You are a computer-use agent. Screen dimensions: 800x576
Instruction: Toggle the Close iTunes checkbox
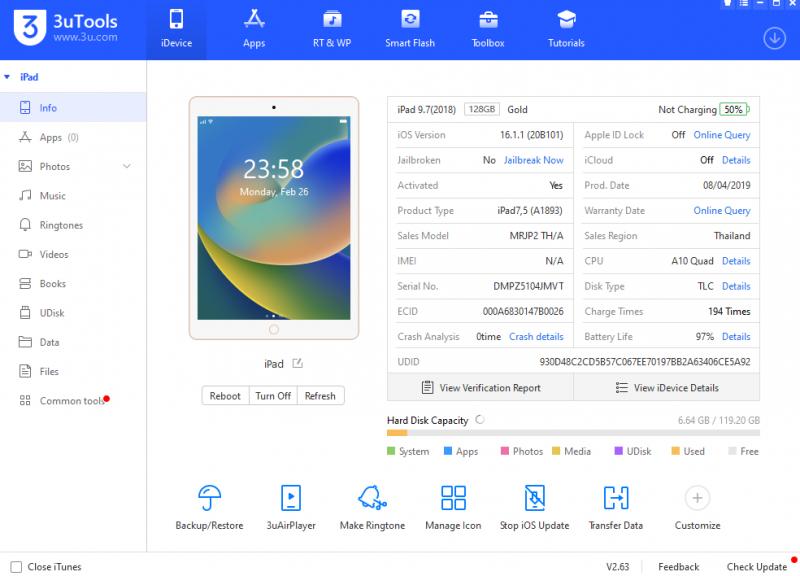point(16,567)
